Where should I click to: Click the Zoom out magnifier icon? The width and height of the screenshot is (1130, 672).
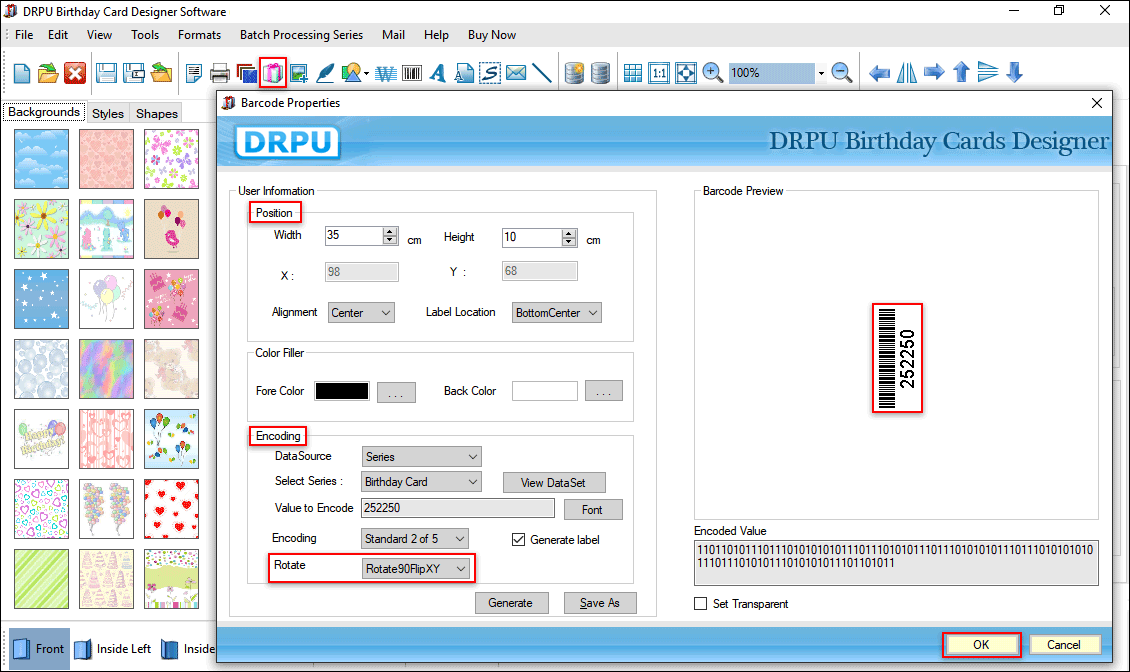pos(841,73)
